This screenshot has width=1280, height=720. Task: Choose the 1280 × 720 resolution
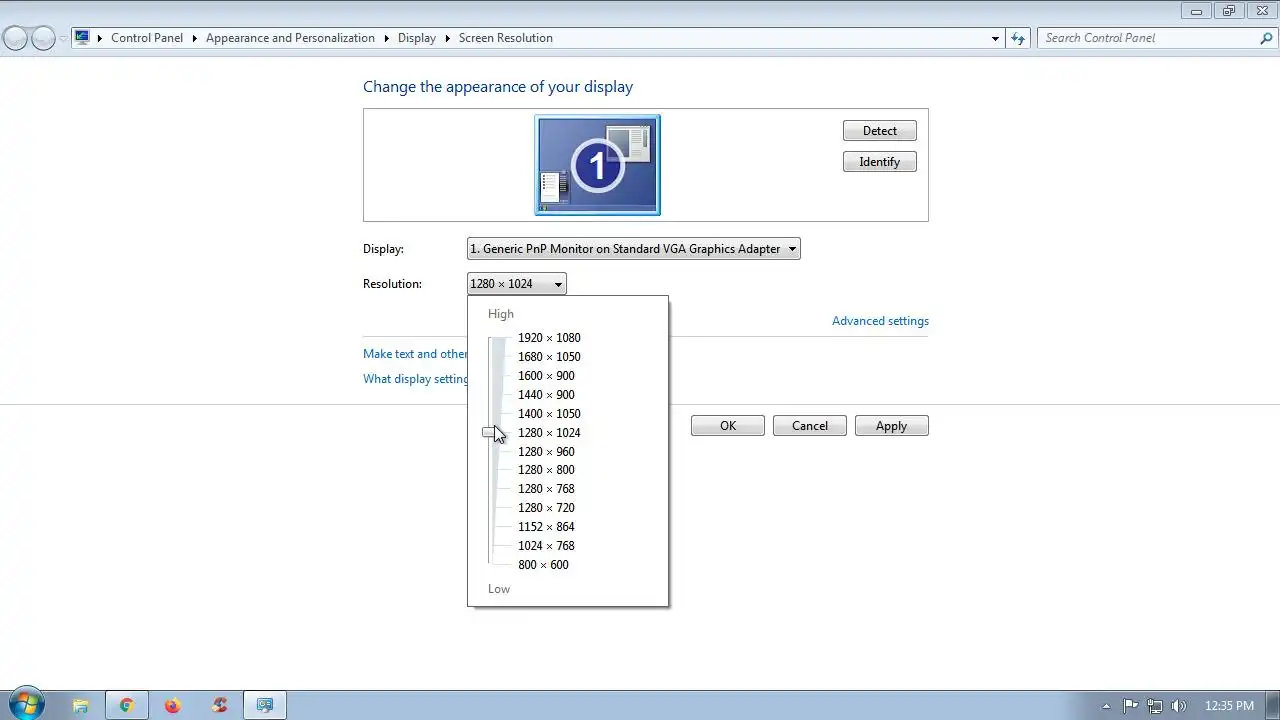546,508
